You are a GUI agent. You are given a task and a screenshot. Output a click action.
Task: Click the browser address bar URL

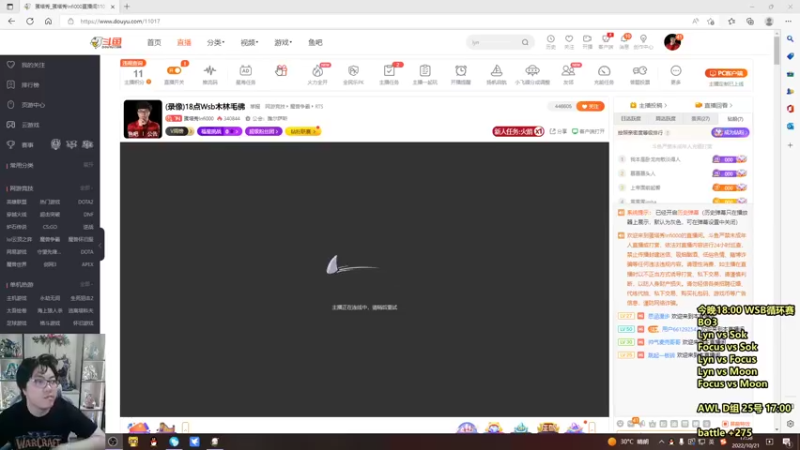click(120, 21)
